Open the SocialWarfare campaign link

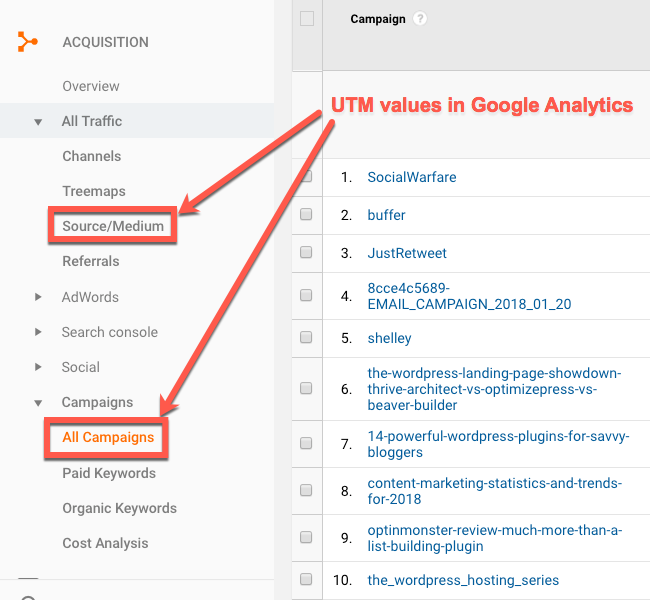pos(412,177)
